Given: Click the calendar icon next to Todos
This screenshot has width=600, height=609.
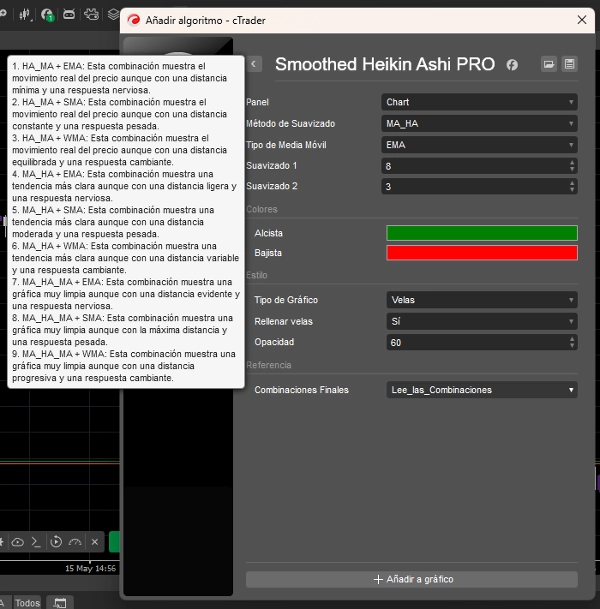Looking at the screenshot, I should [60, 602].
